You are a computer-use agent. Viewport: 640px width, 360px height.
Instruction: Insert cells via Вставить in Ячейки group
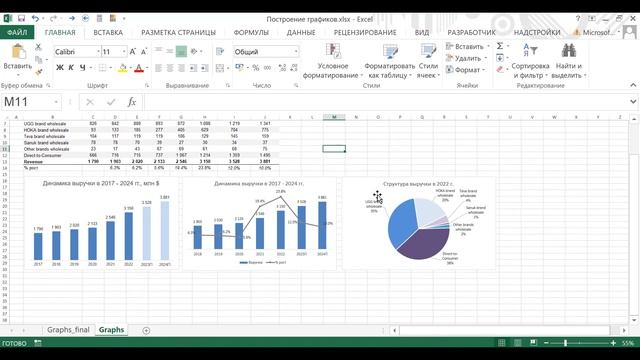coord(468,47)
